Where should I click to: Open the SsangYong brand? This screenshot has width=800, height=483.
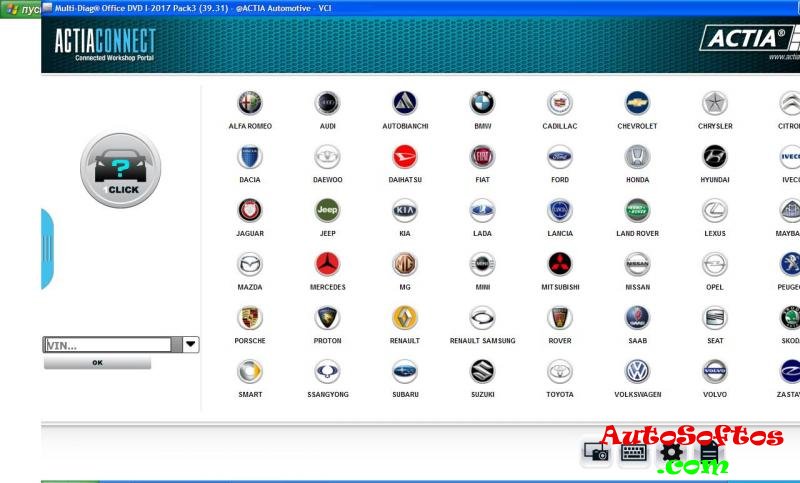pyautogui.click(x=327, y=372)
